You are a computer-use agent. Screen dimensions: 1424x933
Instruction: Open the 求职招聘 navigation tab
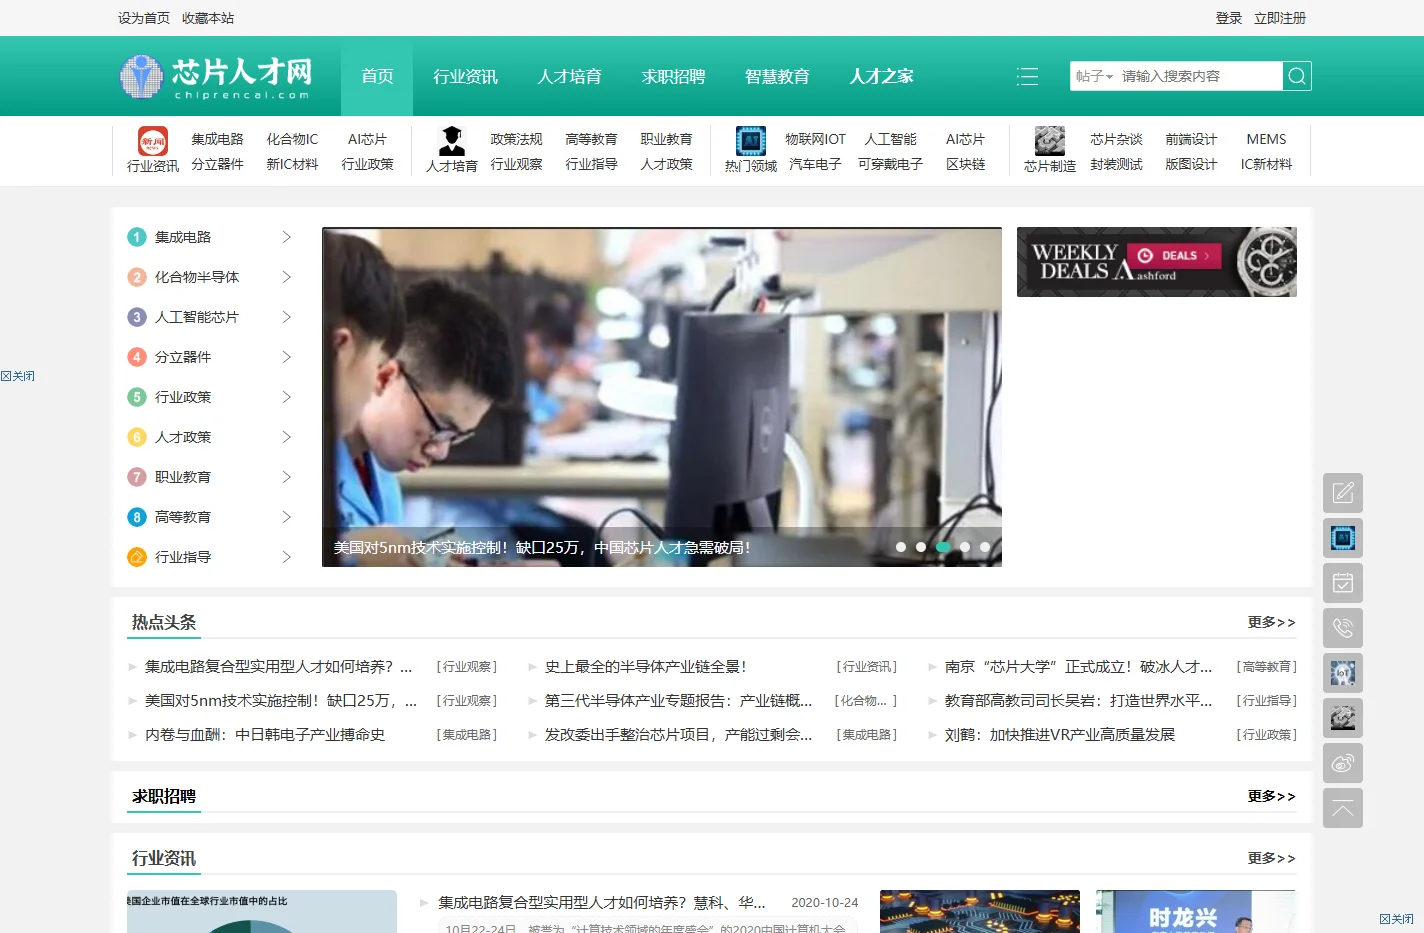(x=673, y=76)
